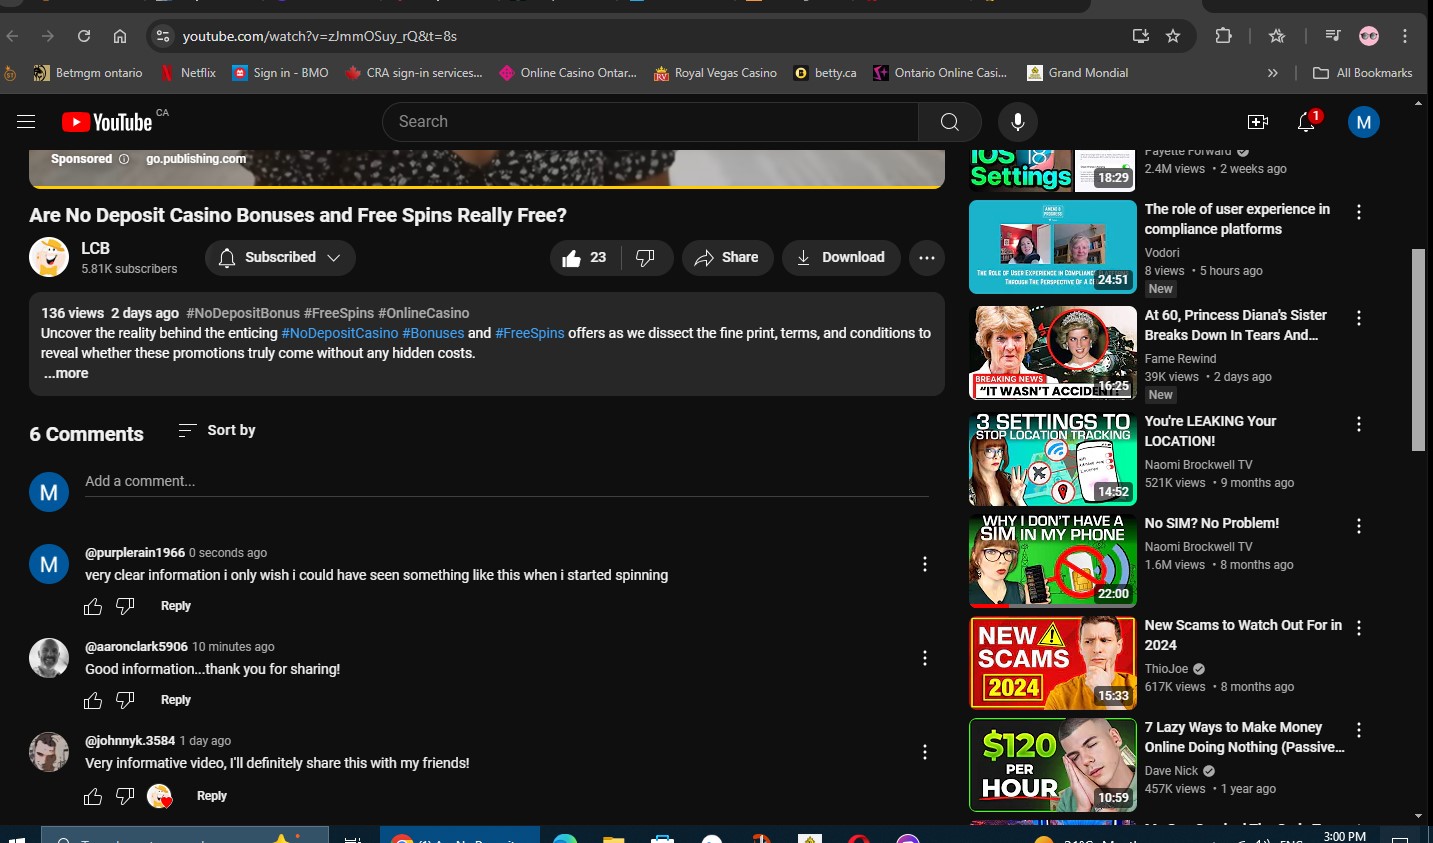
Task: Reload the page in the browser
Action: [84, 36]
